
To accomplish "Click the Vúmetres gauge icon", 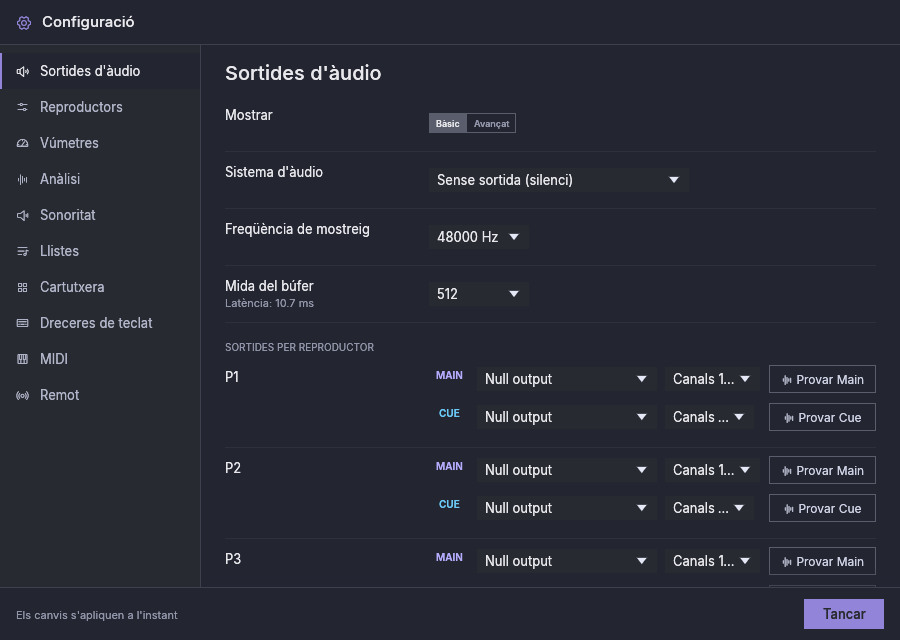I will 22,143.
